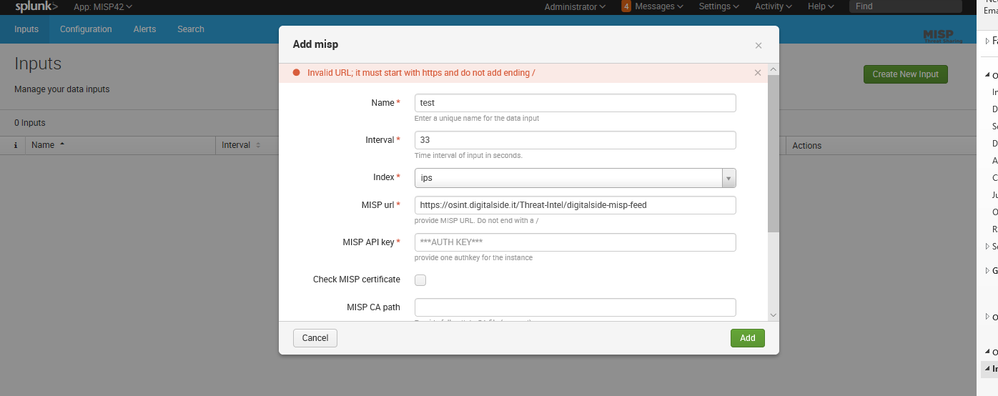998x396 pixels.
Task: Click 'Manage your data inputs' description text
Action: (x=62, y=89)
